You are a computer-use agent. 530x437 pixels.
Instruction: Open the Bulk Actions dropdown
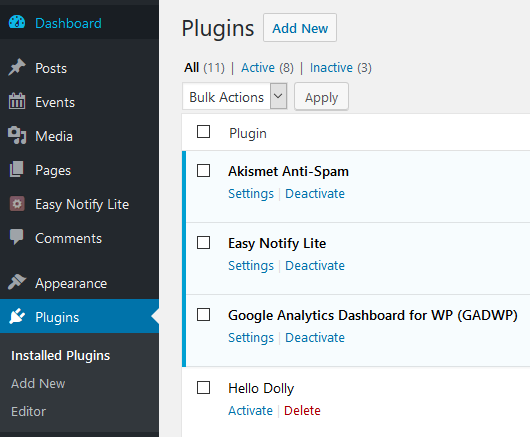point(235,96)
